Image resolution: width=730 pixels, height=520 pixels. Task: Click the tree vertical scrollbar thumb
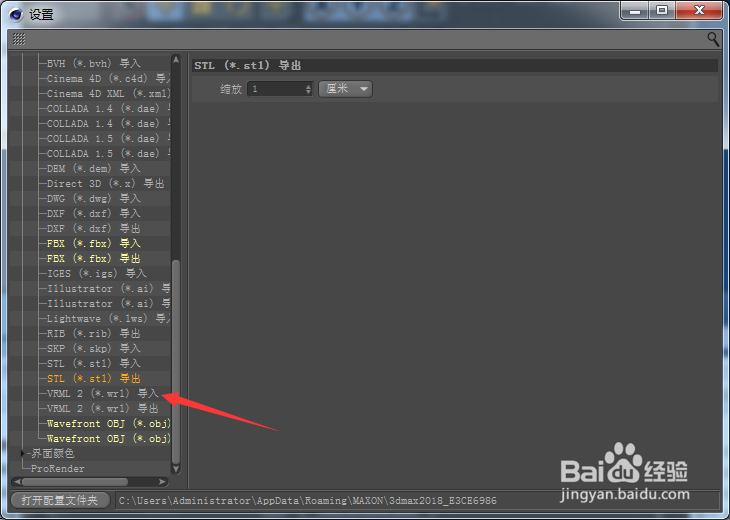click(x=176, y=361)
